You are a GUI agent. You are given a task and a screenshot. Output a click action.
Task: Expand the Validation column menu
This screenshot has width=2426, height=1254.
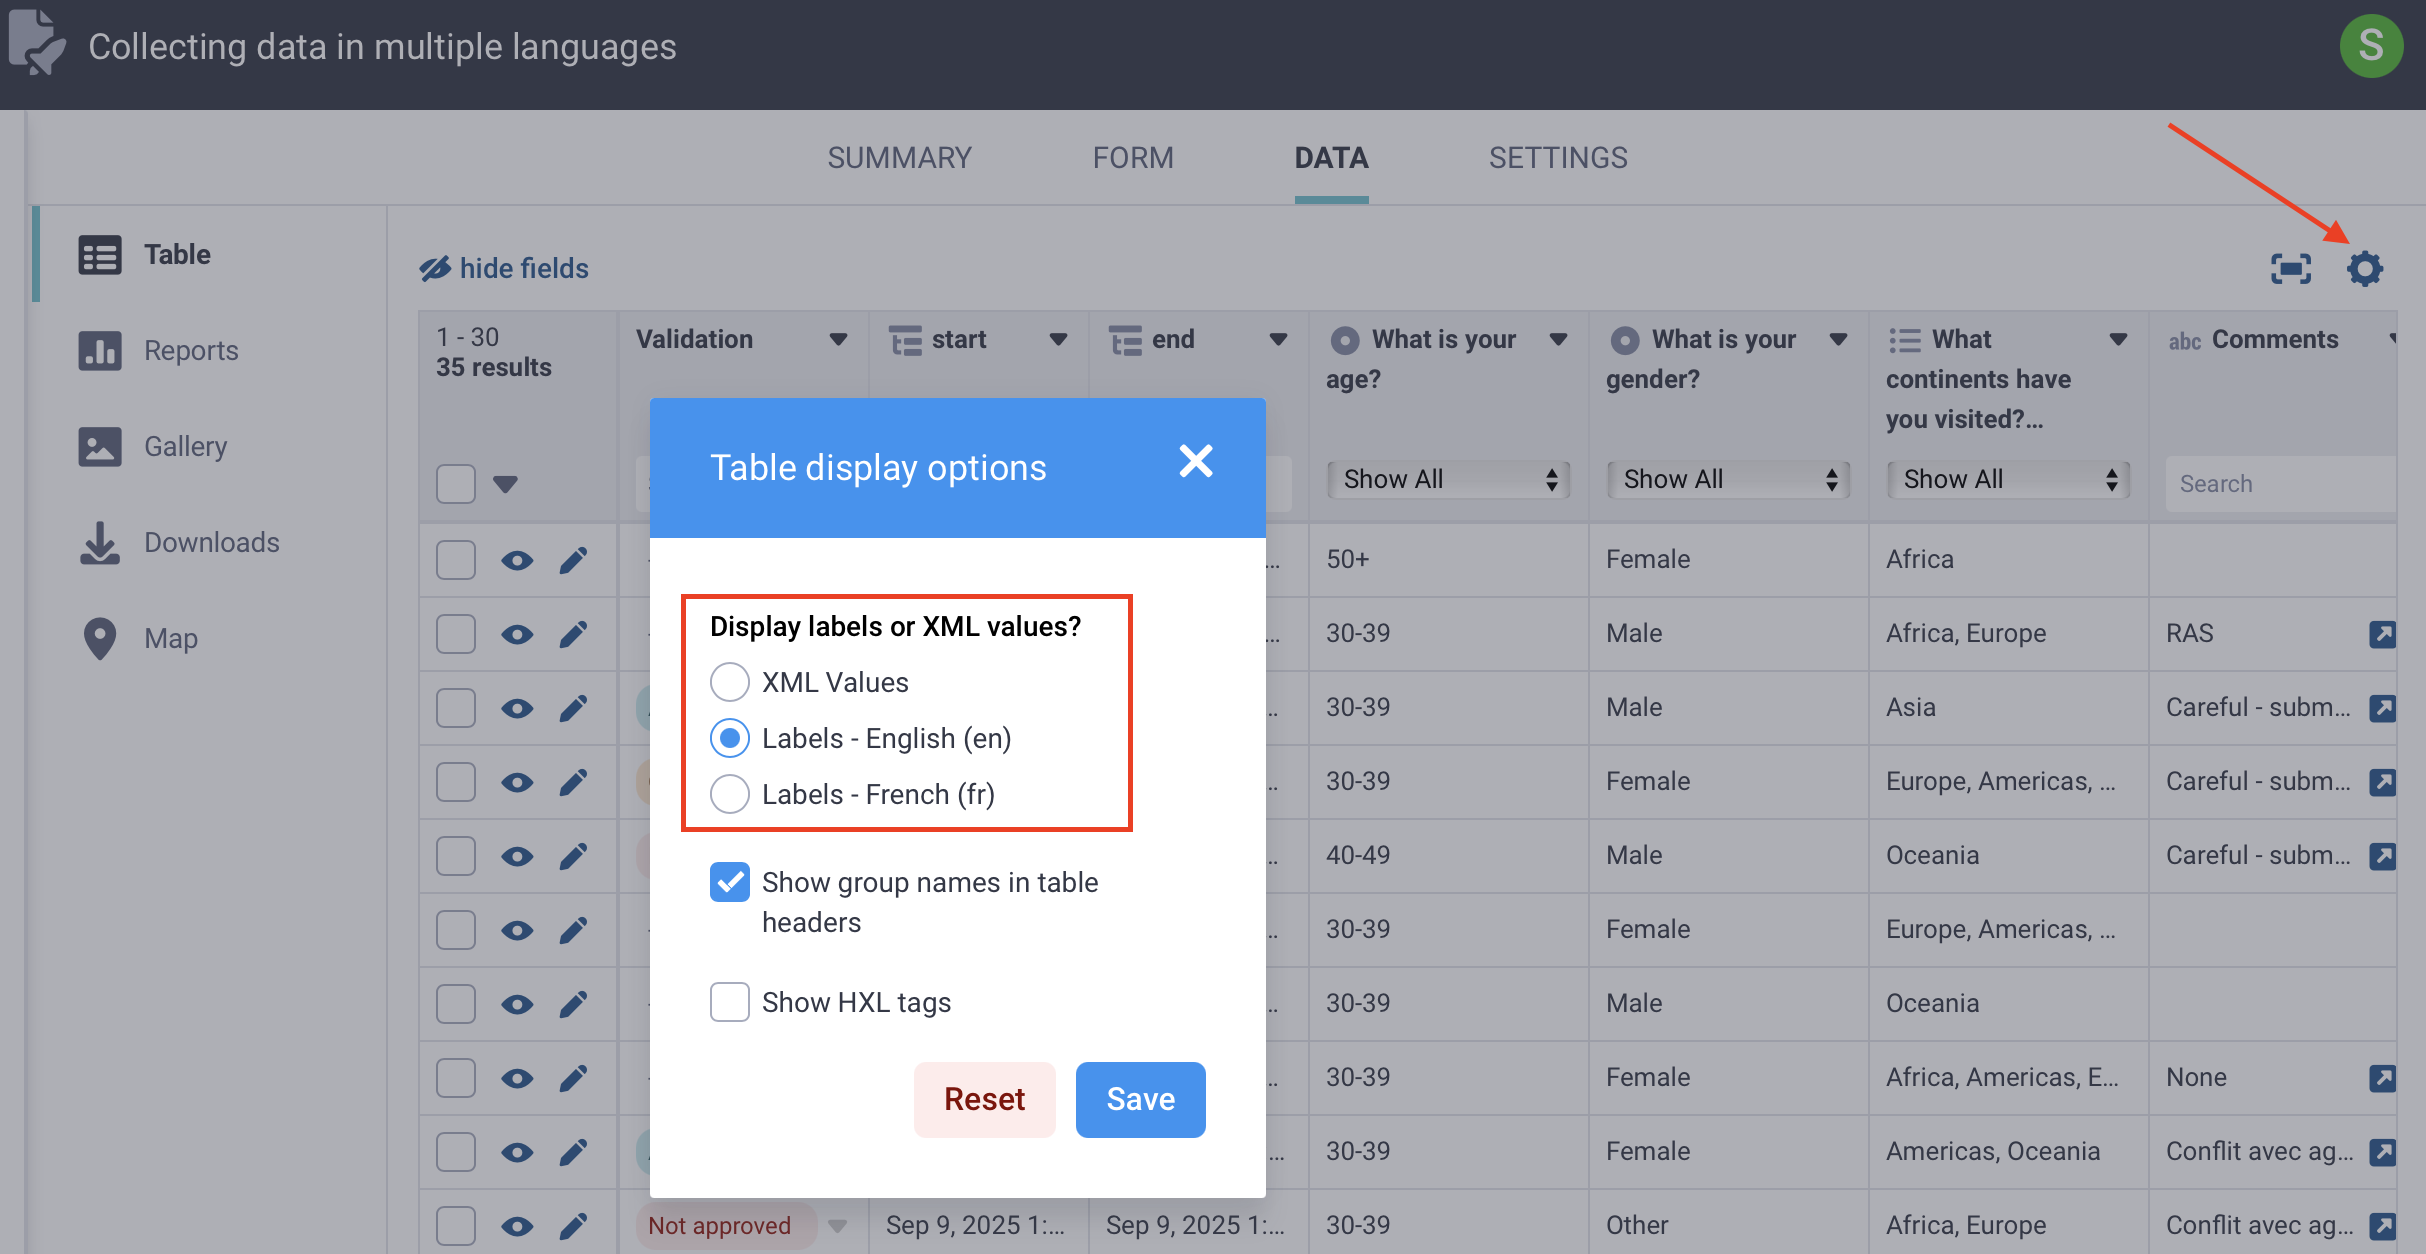tap(839, 339)
